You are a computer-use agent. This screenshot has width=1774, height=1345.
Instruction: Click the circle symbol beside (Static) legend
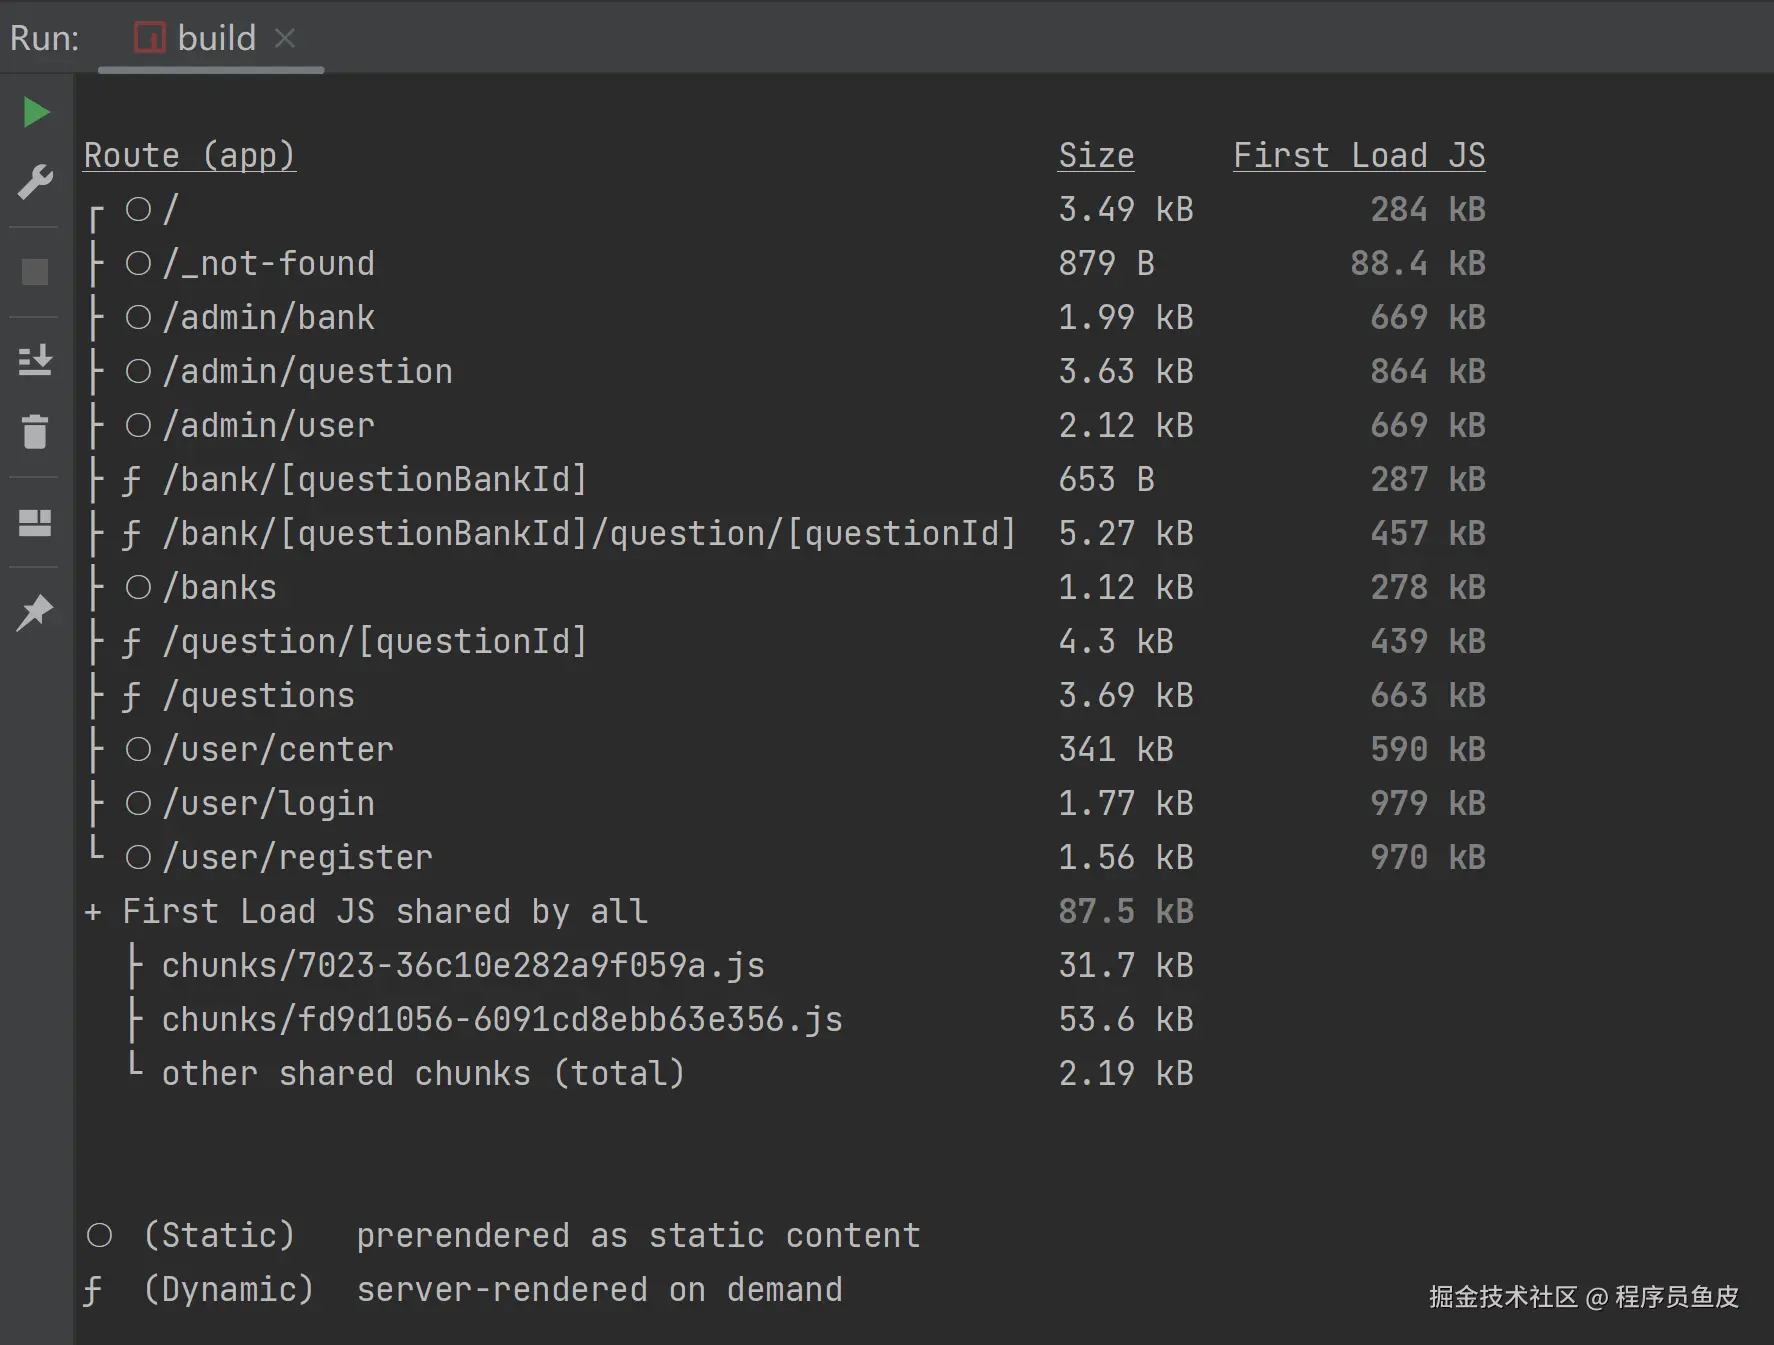(100, 1236)
